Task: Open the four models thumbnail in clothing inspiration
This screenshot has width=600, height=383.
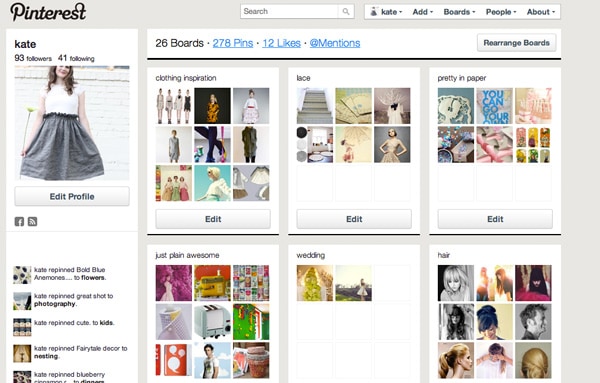Action: 174,106
